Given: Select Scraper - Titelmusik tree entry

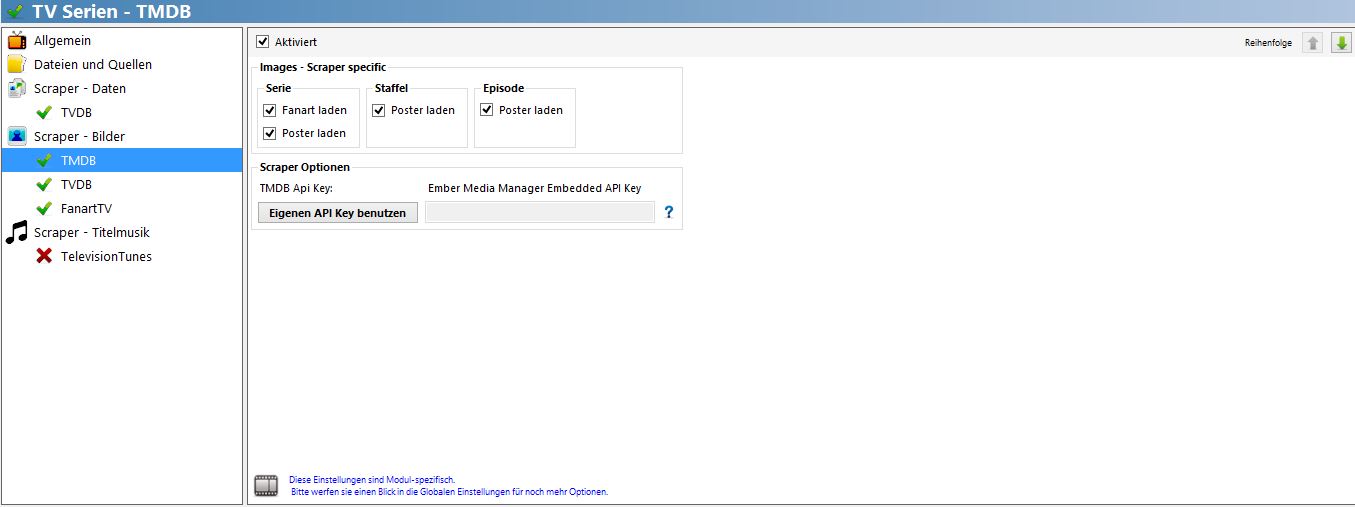Looking at the screenshot, I should click(x=92, y=233).
